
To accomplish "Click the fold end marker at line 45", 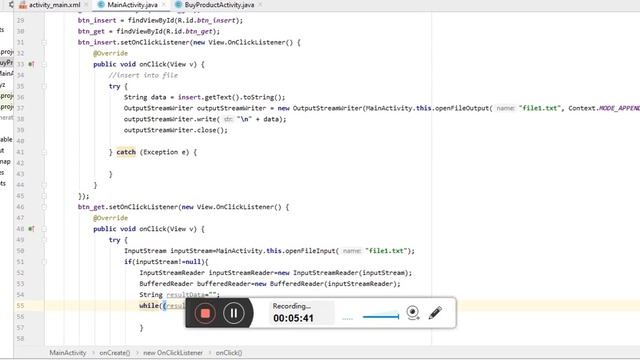I will [x=44, y=196].
